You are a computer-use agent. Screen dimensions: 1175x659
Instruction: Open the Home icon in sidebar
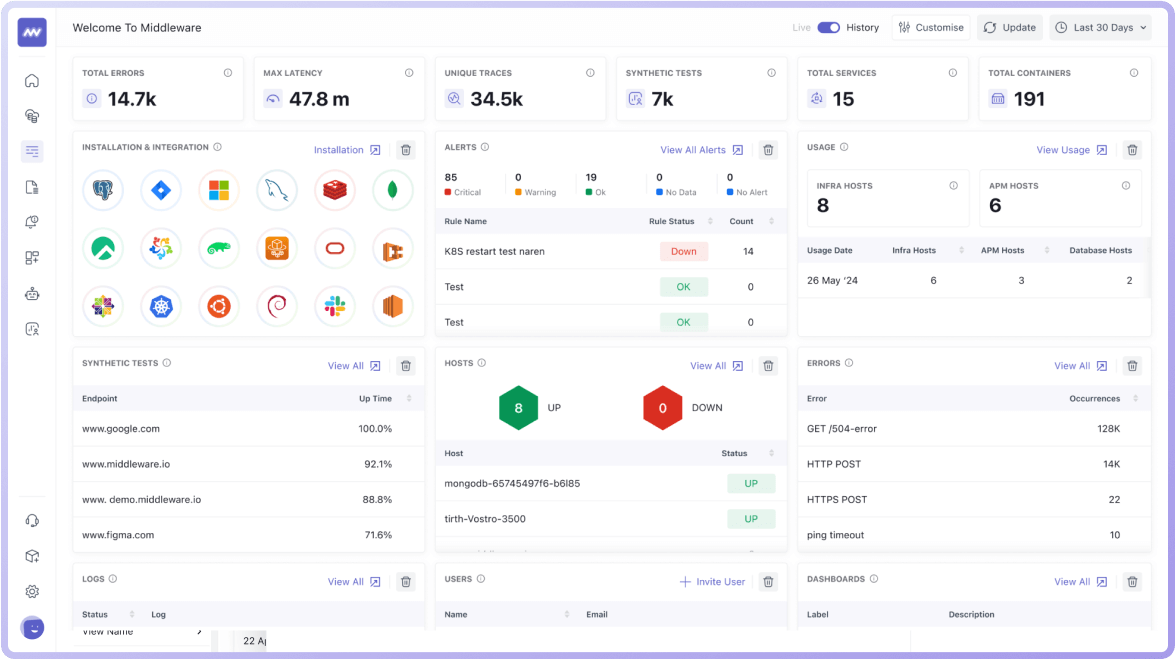(32, 81)
